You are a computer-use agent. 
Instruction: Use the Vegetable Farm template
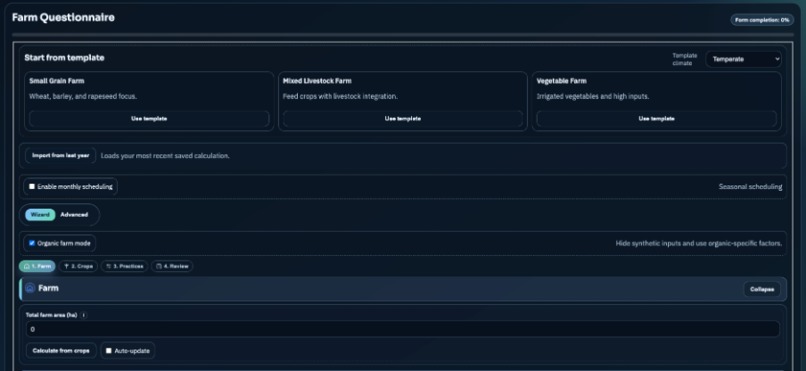click(x=656, y=119)
